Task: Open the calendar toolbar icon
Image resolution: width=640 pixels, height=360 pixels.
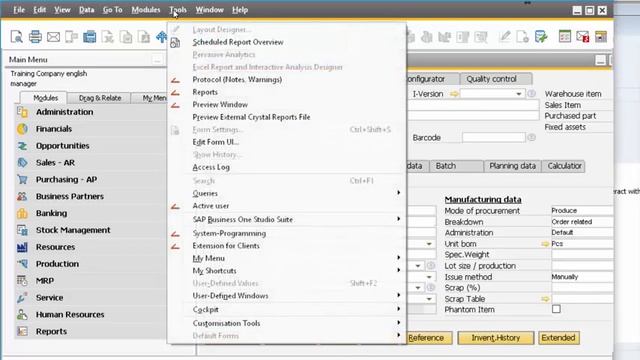Action: point(565,37)
